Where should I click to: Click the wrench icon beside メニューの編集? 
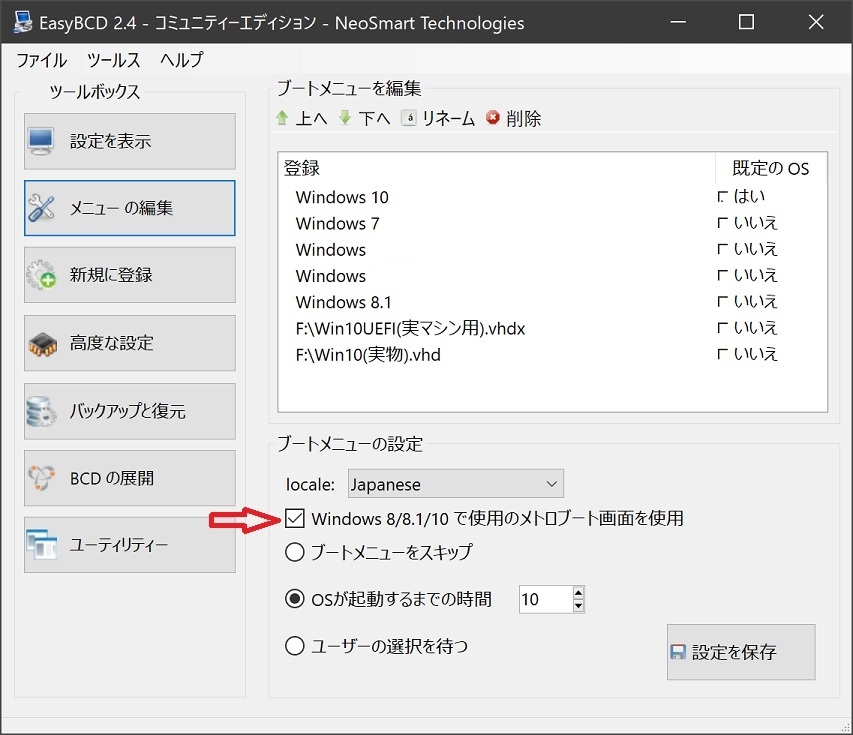(x=41, y=208)
